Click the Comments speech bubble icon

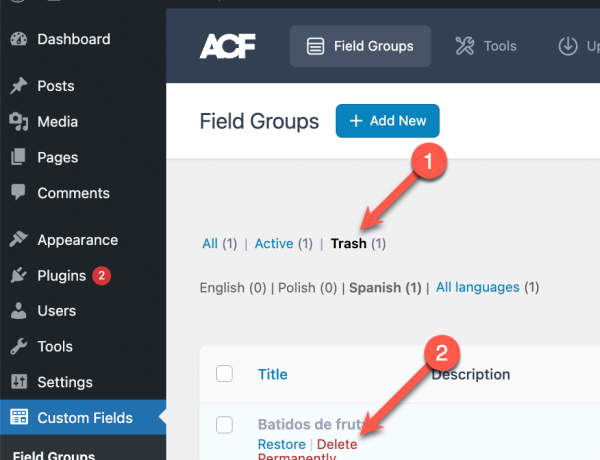[18, 192]
